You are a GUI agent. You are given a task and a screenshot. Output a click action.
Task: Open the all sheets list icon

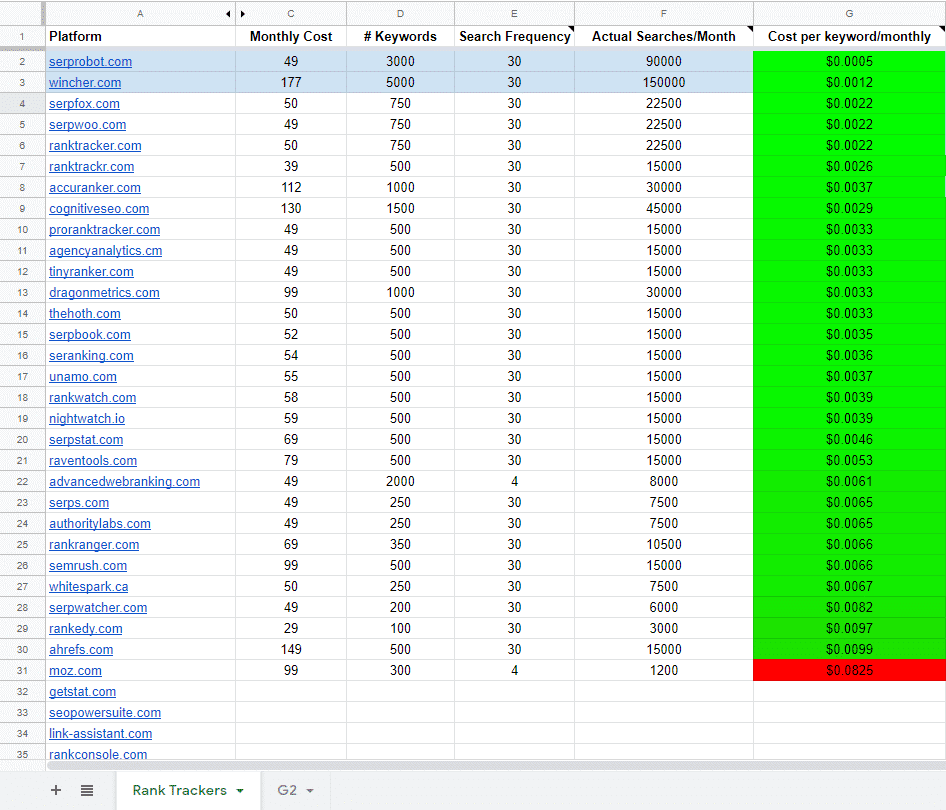pyautogui.click(x=87, y=790)
